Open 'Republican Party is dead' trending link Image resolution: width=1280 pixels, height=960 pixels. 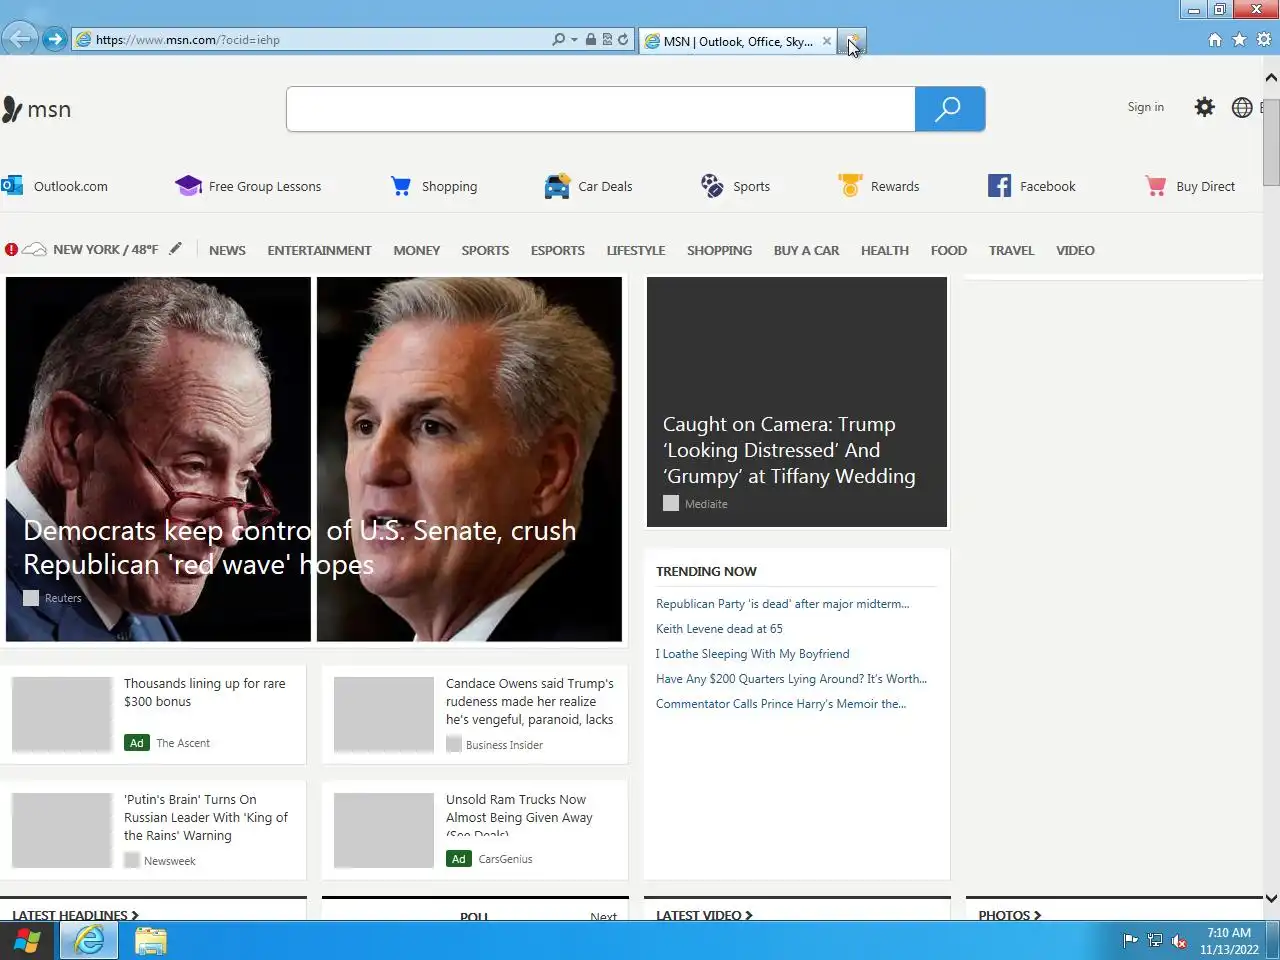[x=782, y=604]
